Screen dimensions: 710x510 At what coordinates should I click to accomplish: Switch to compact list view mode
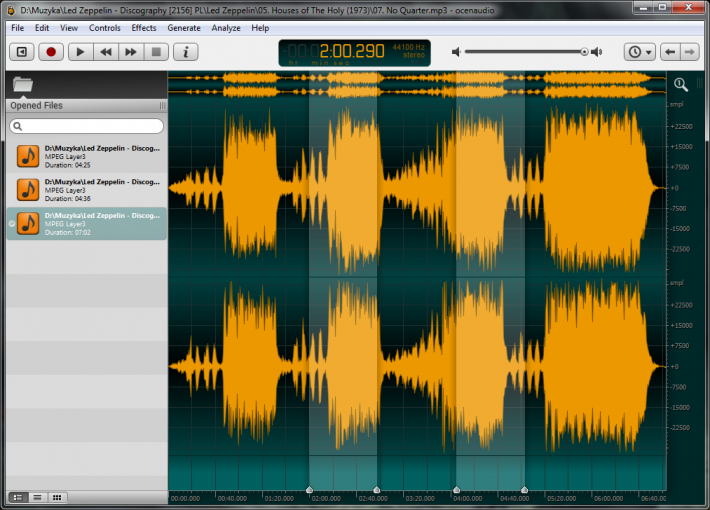[x=38, y=497]
